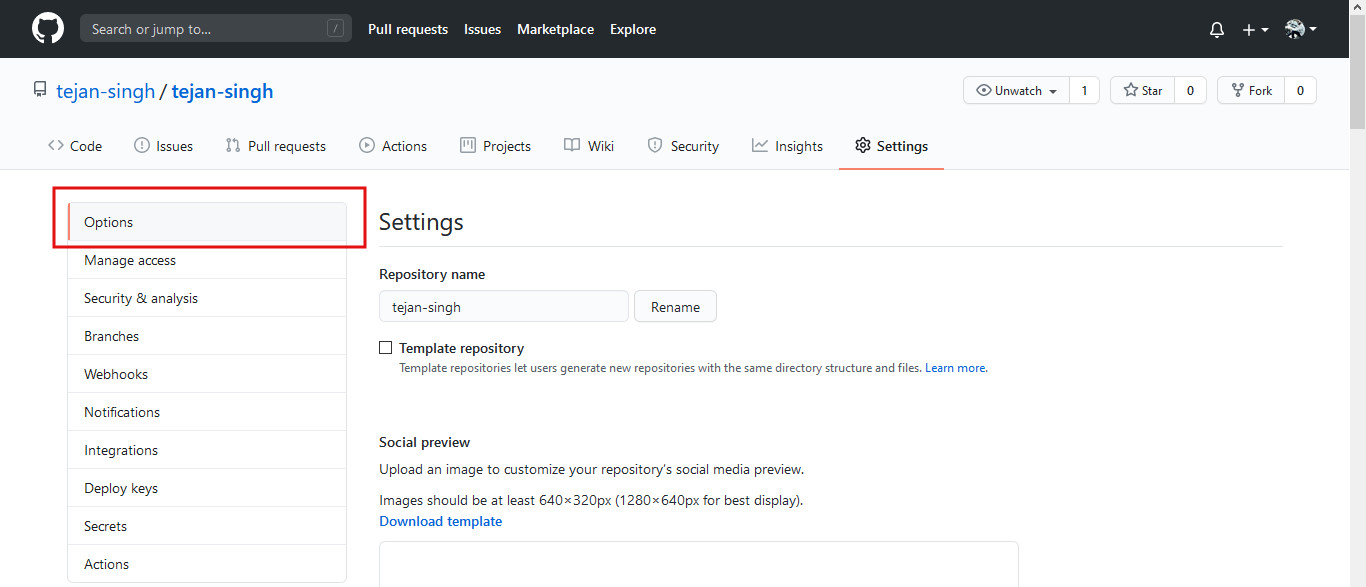Open Deploy keys settings

[207, 488]
